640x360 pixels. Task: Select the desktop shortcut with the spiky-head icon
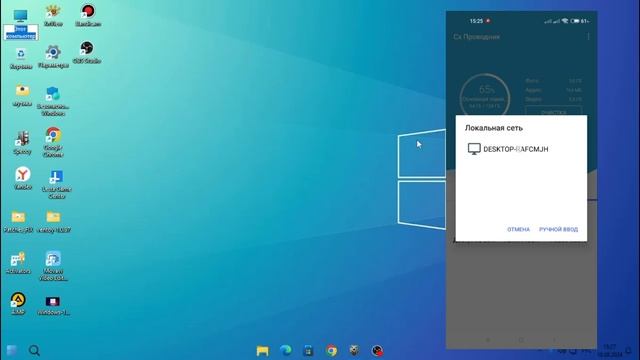pos(53,16)
